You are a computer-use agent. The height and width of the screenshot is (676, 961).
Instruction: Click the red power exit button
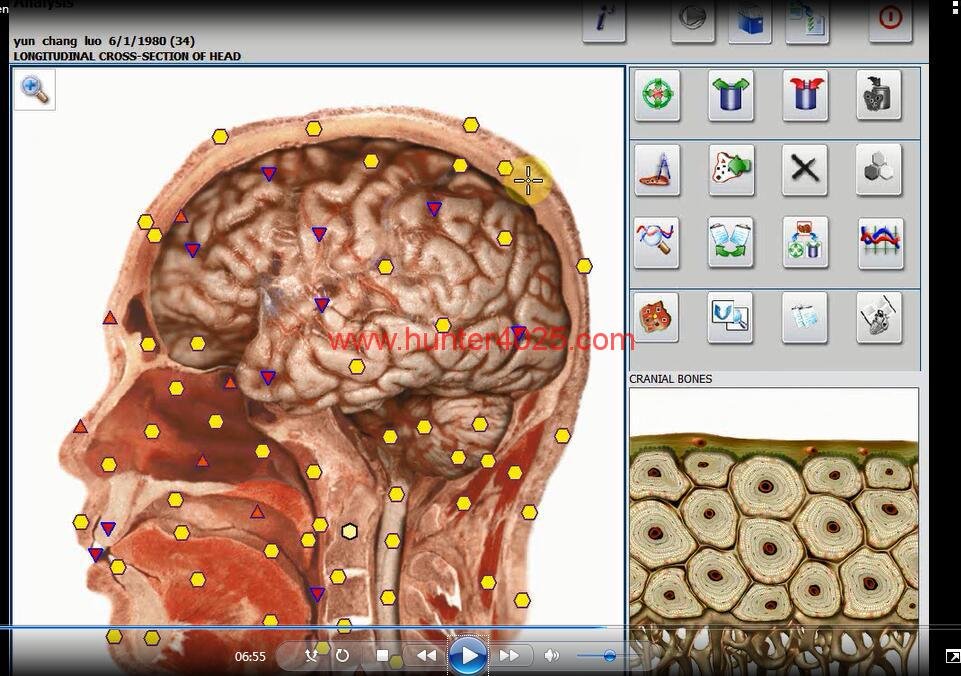click(890, 19)
